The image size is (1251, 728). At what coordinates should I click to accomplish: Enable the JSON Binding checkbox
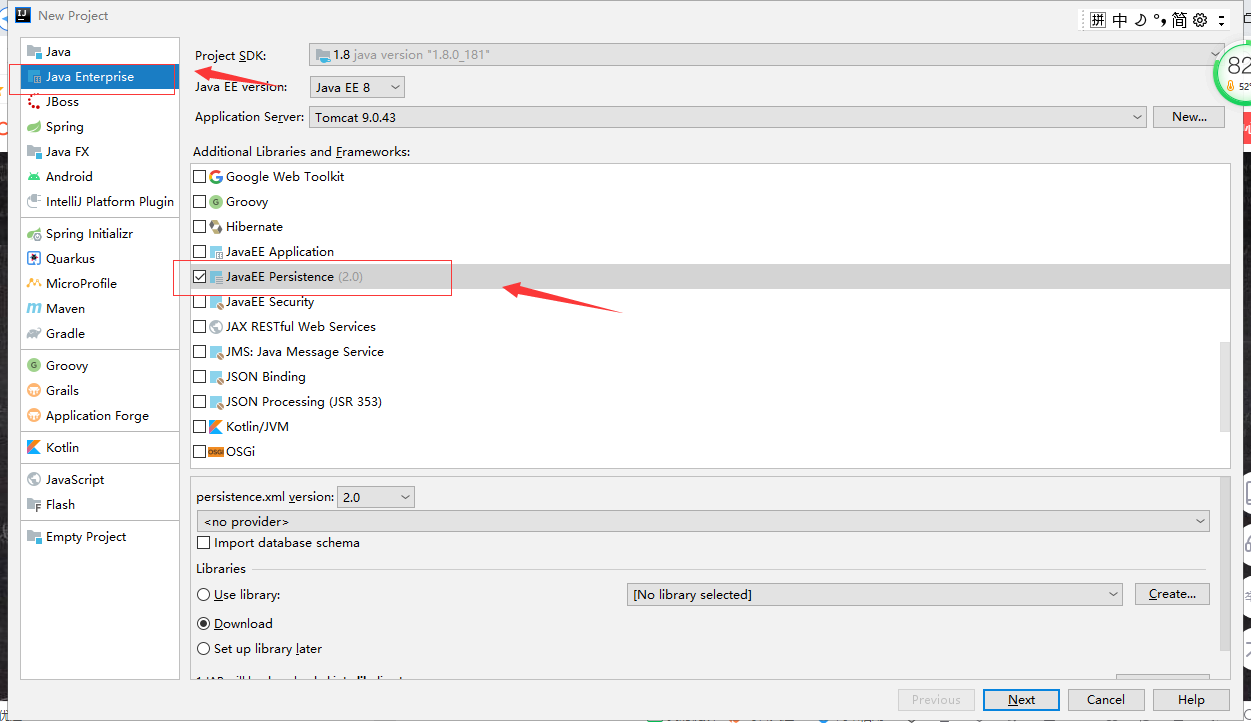coord(199,376)
